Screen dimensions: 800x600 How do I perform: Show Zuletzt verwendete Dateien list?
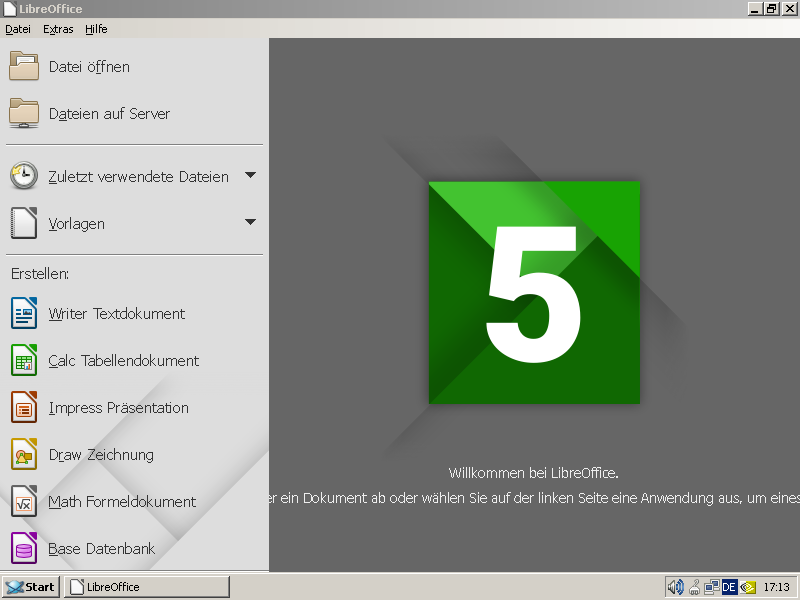(119, 176)
